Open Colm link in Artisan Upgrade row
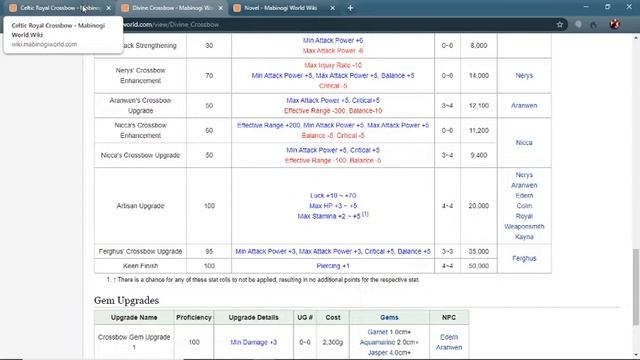 point(524,206)
